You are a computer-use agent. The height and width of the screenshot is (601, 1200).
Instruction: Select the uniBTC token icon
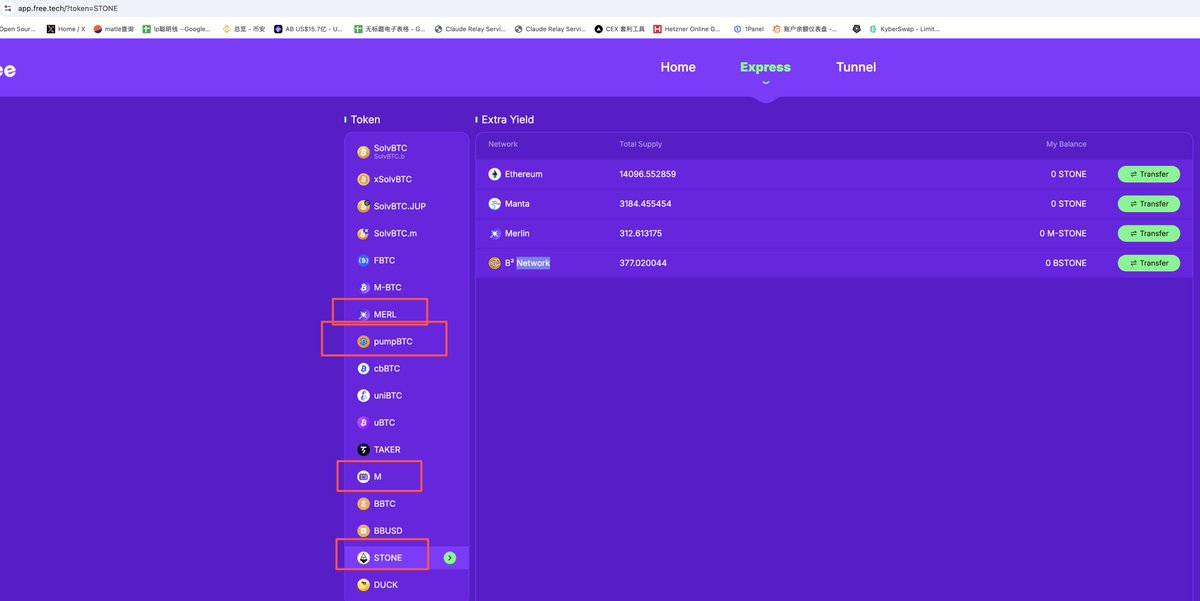(x=363, y=395)
